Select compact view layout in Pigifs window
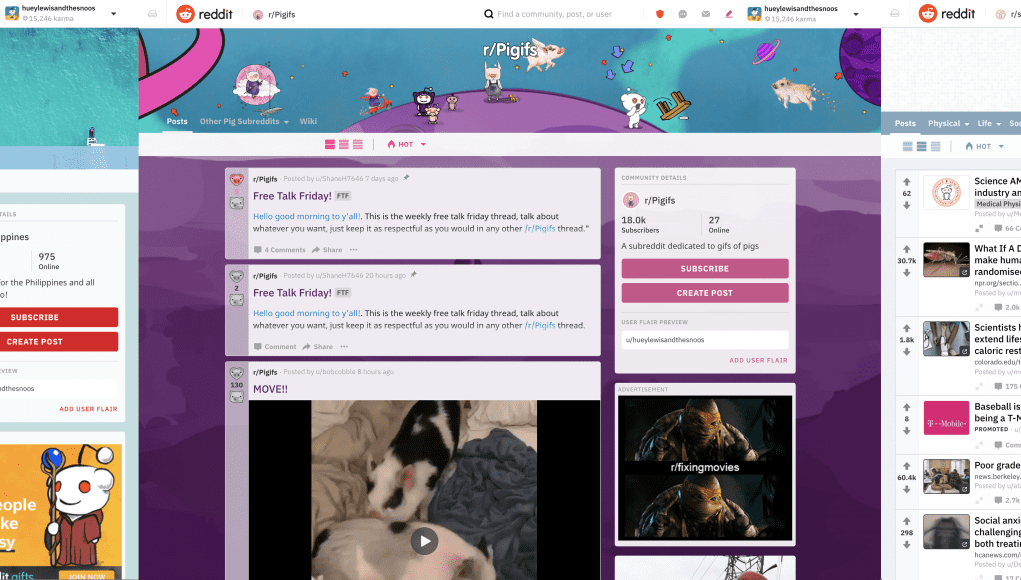The image size is (1021, 580). click(x=358, y=145)
